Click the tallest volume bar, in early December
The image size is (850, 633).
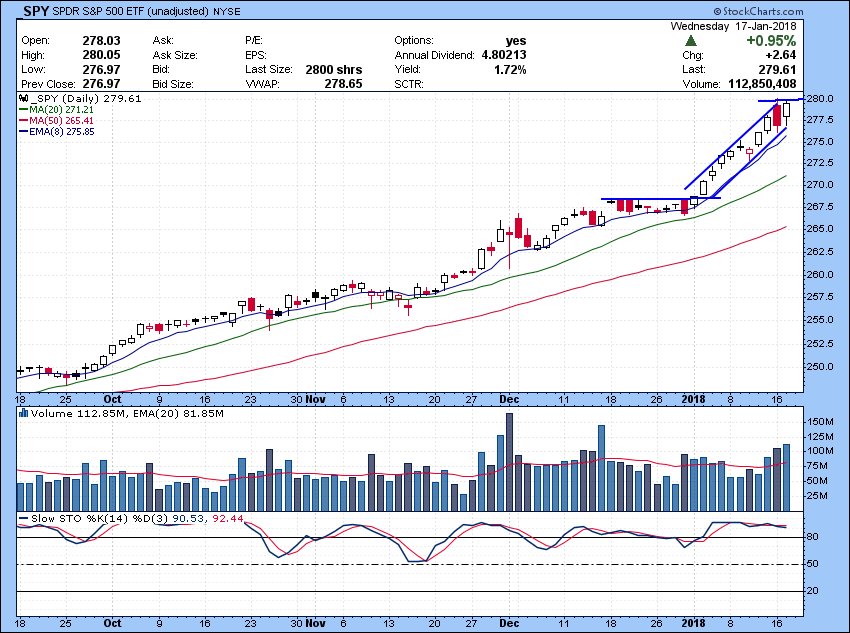coord(509,462)
